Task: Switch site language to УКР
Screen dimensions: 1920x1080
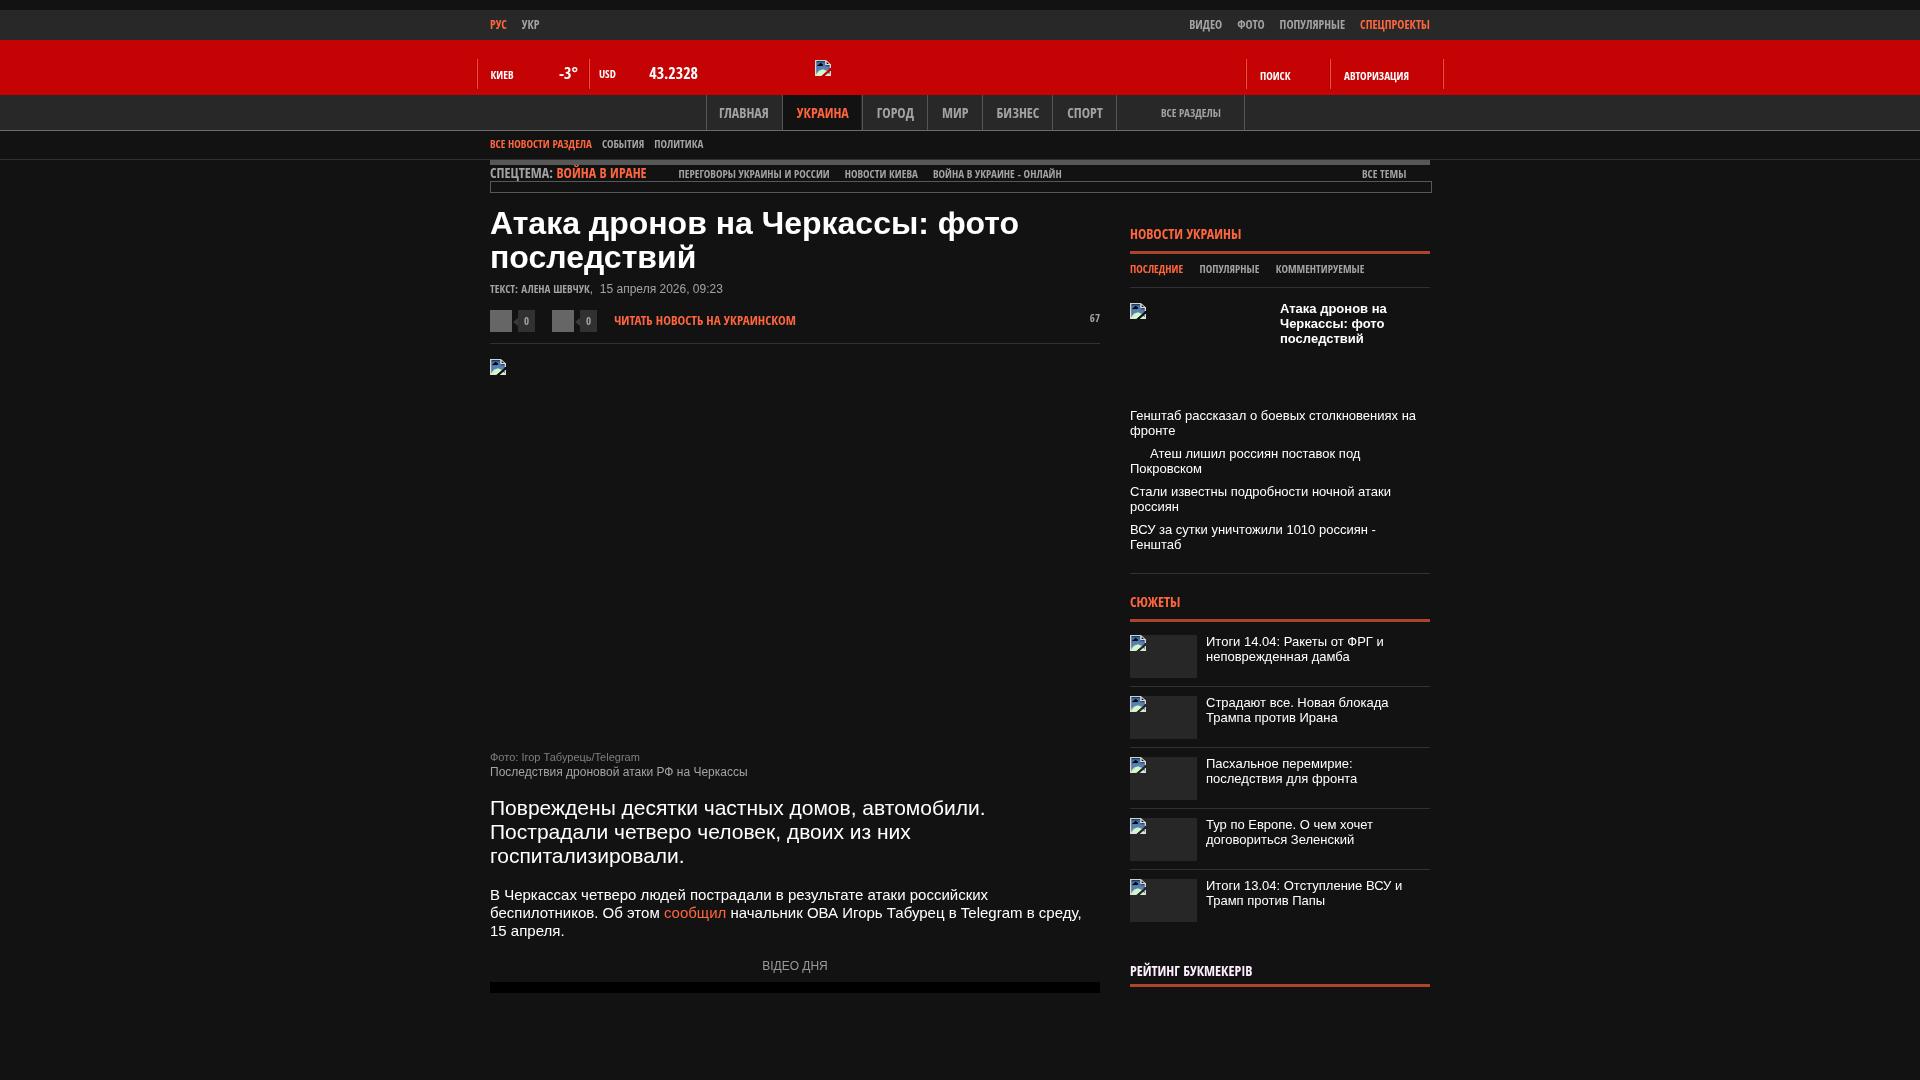Action: 530,24
